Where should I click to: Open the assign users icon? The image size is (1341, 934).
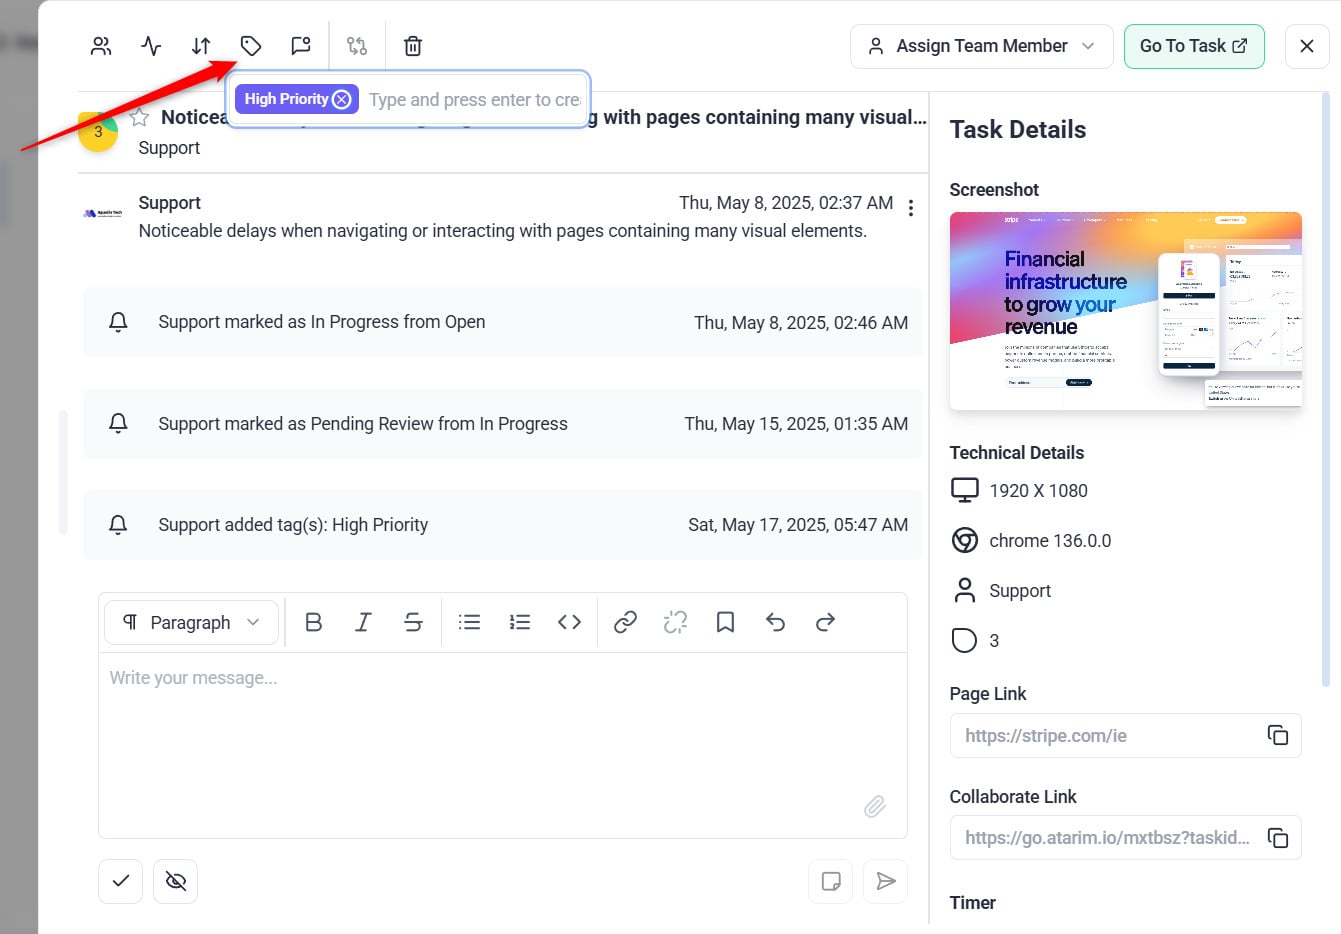[x=101, y=46]
